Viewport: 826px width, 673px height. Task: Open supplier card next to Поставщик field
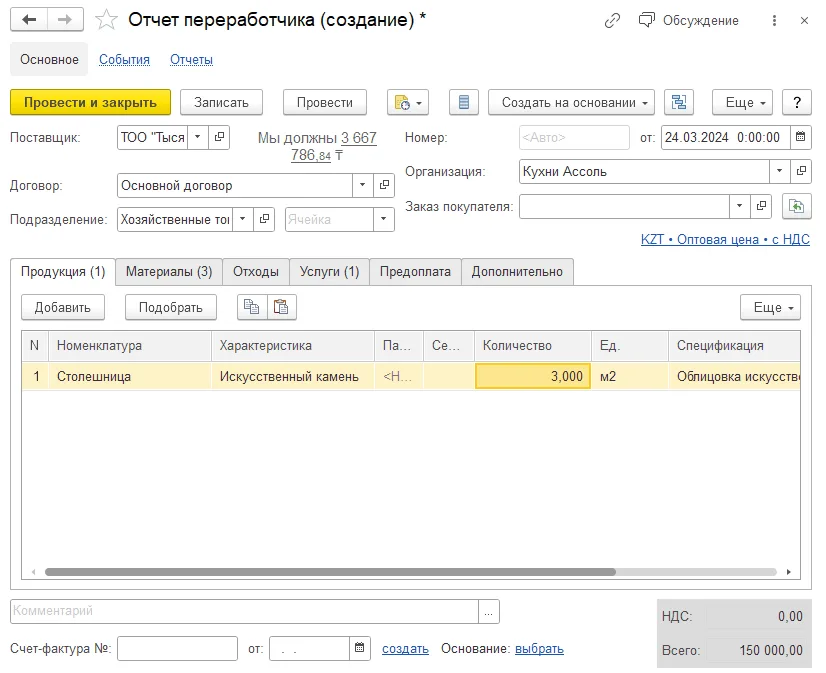pyautogui.click(x=219, y=137)
